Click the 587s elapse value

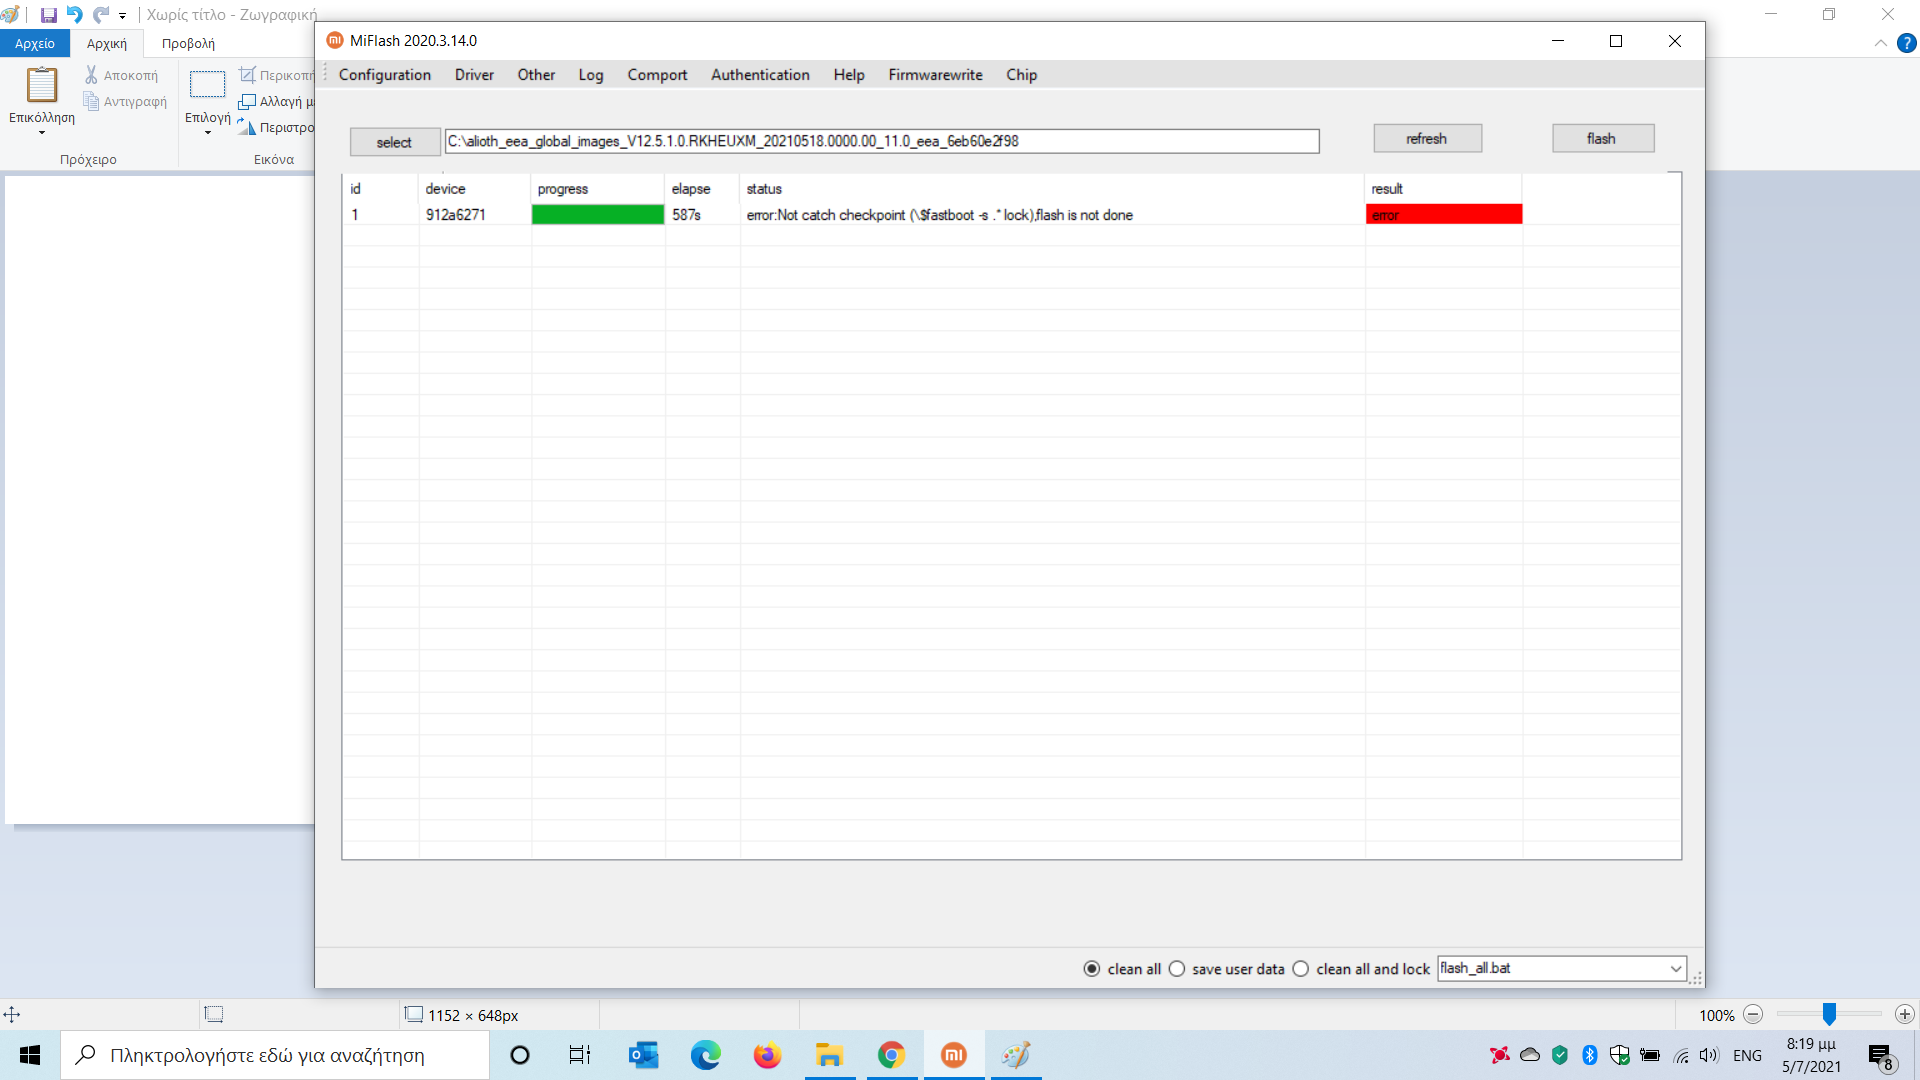coord(686,215)
